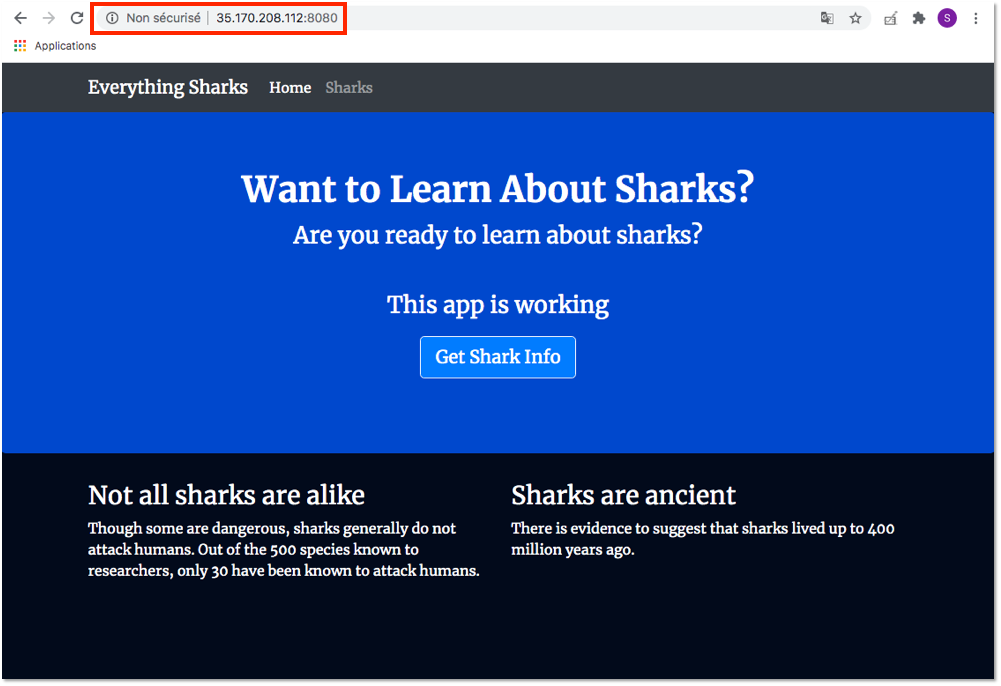Click the text This app is working

coord(498,304)
